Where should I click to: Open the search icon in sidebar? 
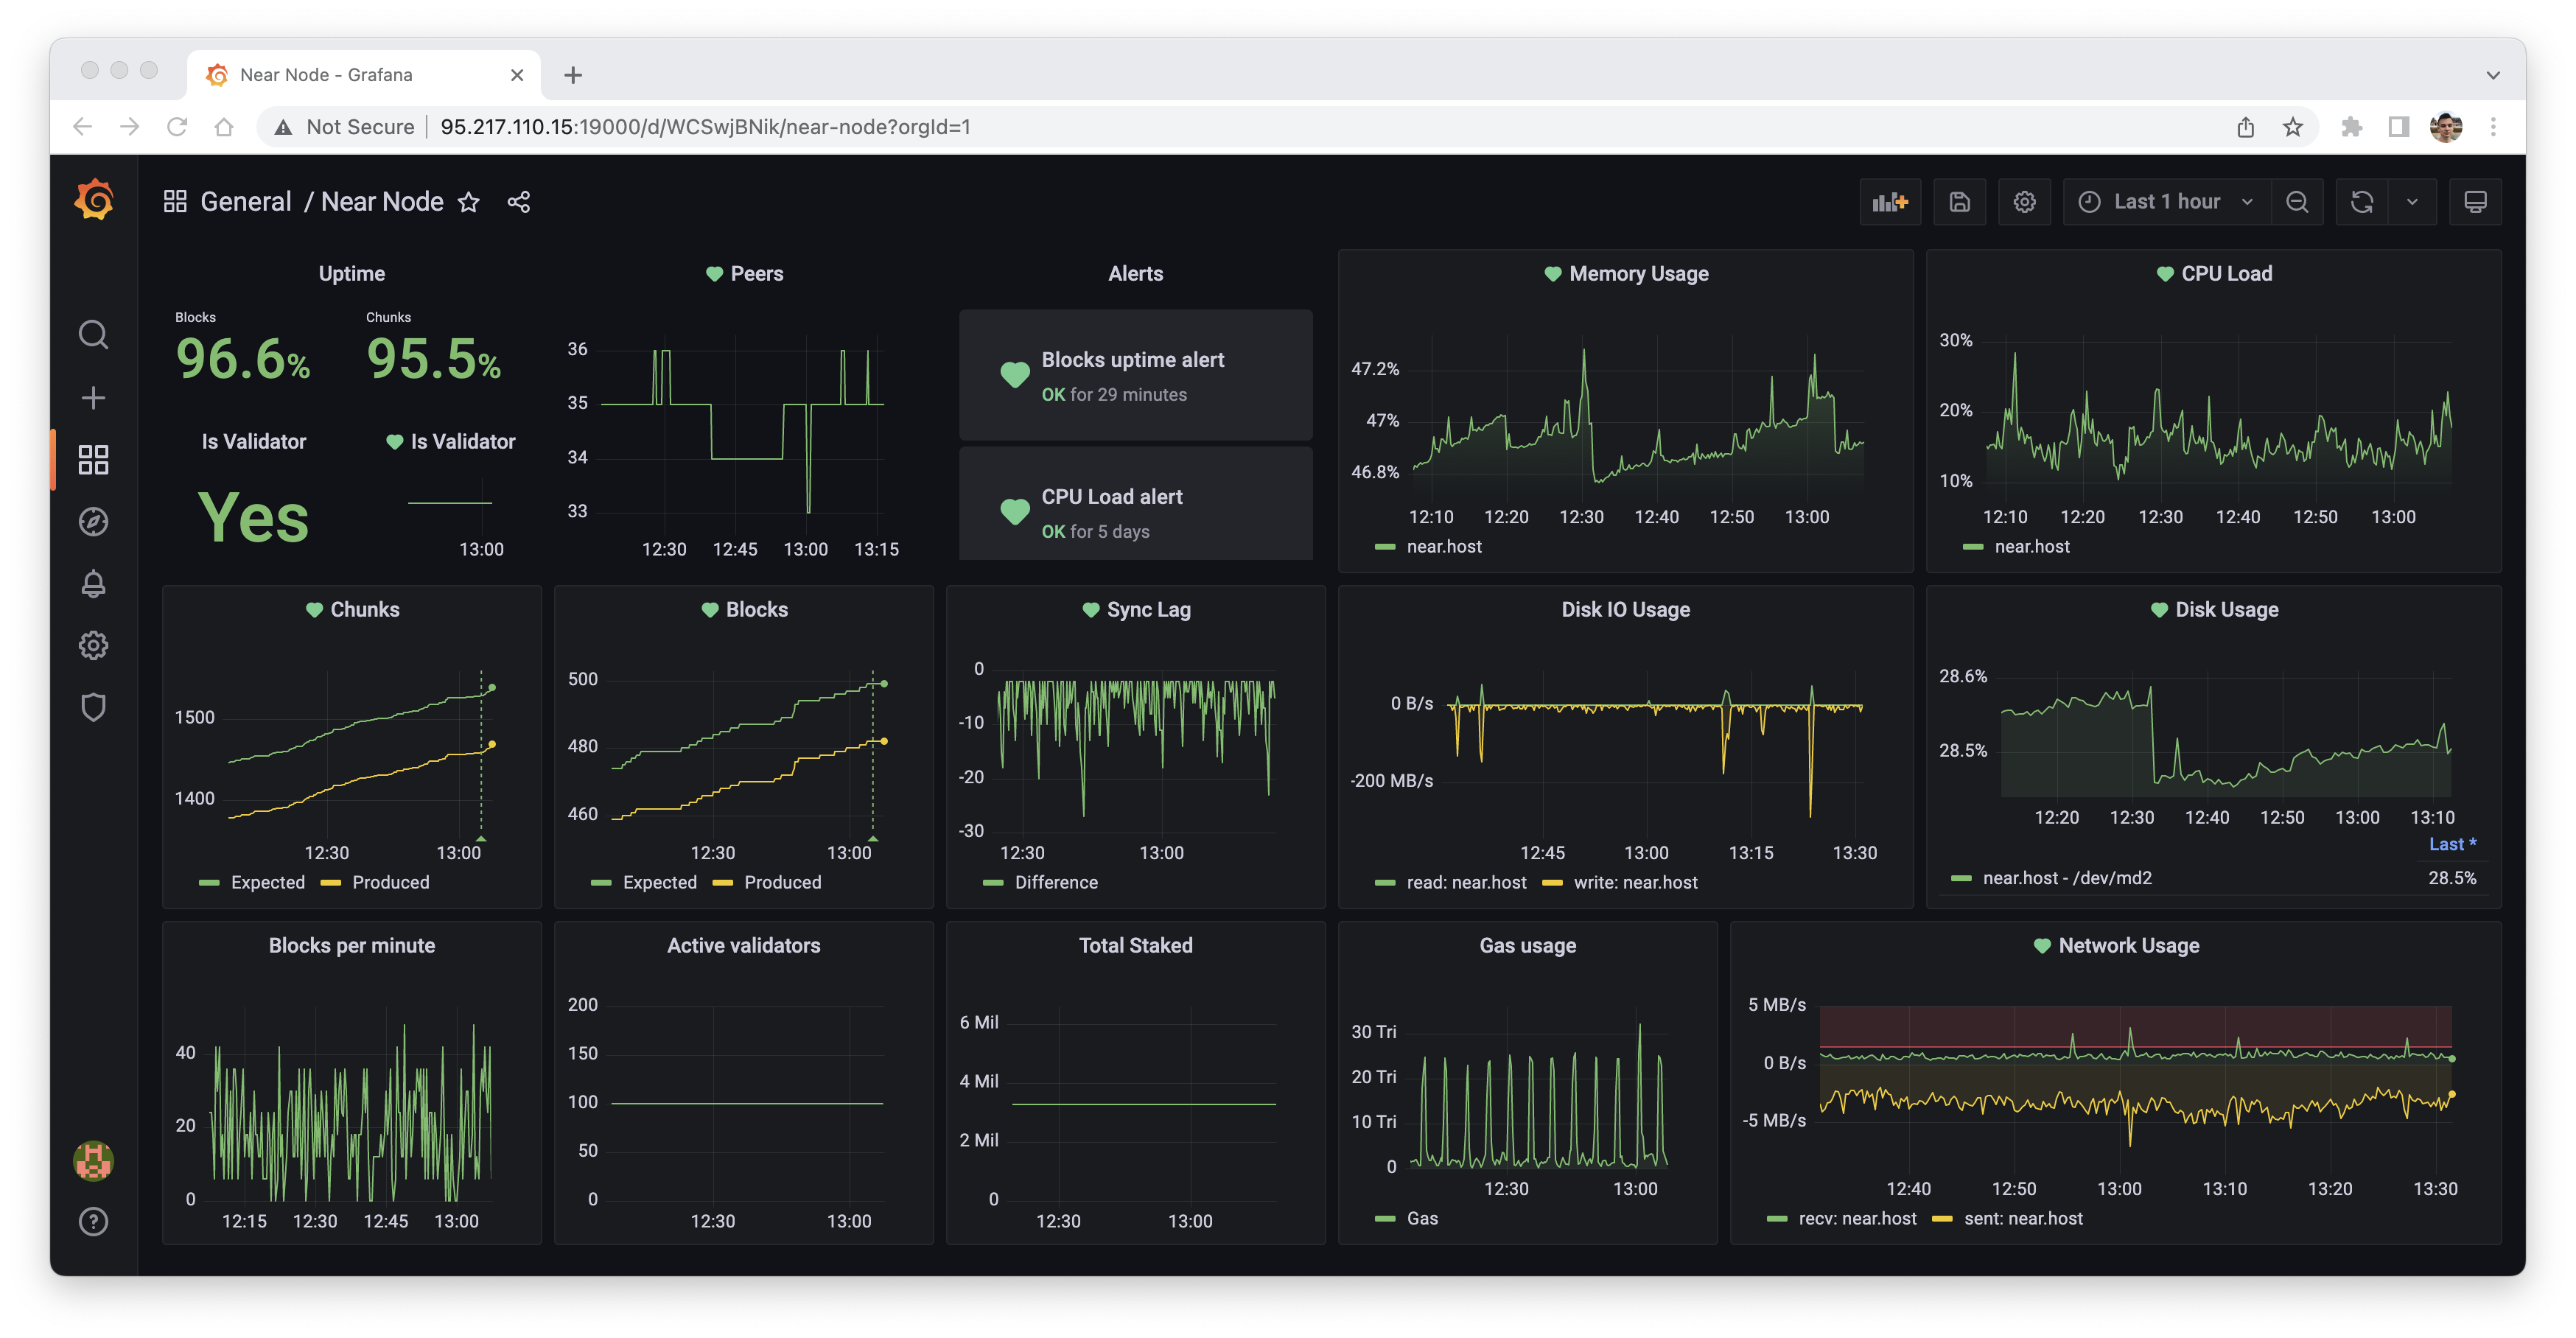[x=93, y=335]
